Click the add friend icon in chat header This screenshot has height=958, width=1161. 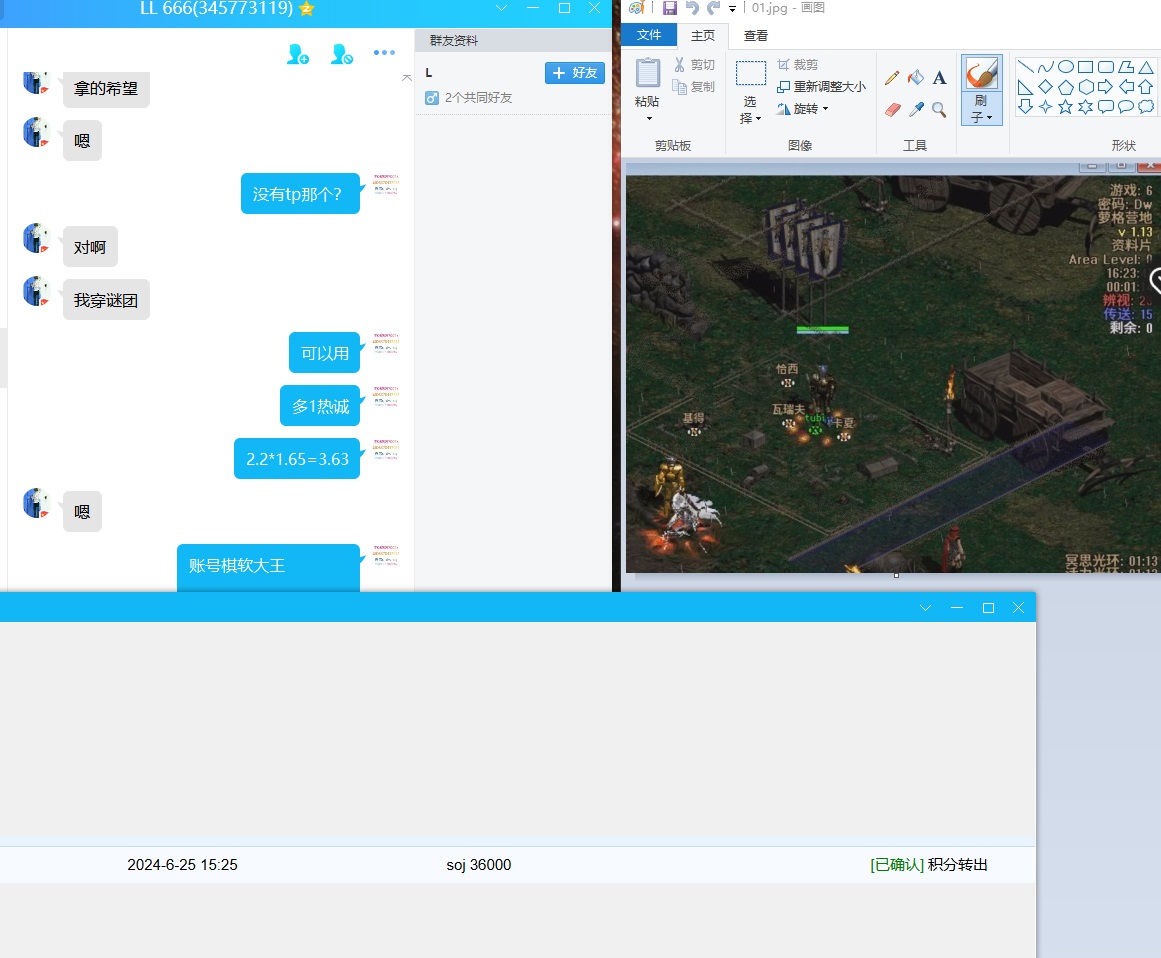click(297, 54)
